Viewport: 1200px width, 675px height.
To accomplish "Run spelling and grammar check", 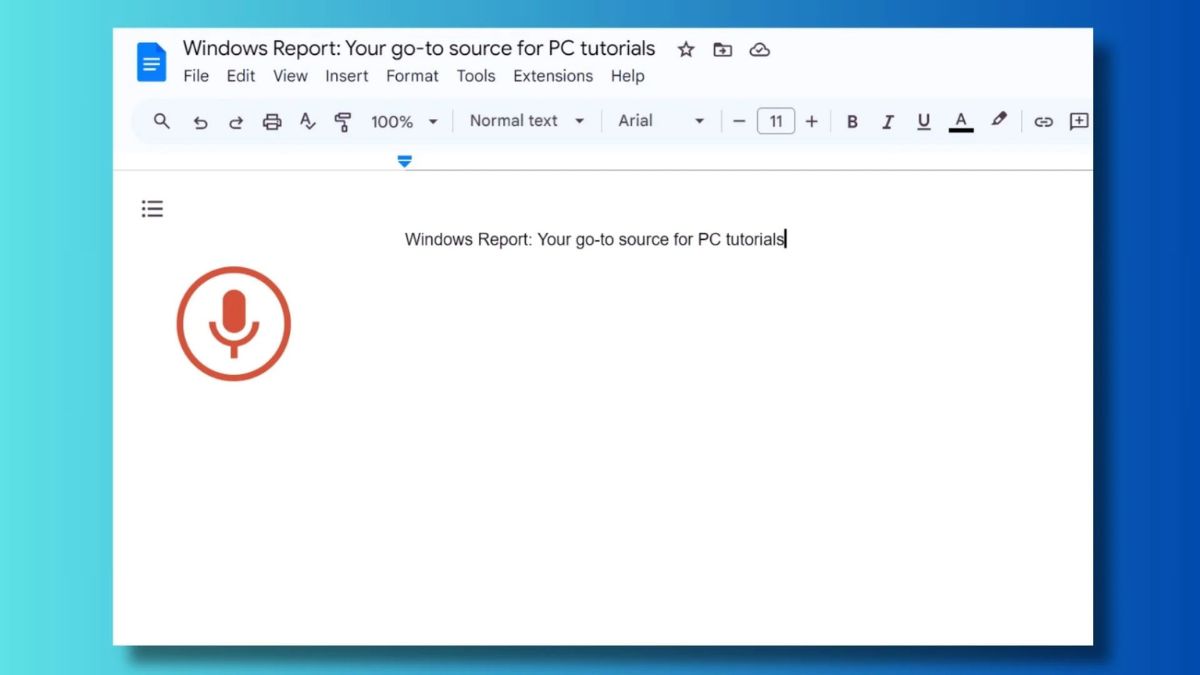I will coord(308,122).
